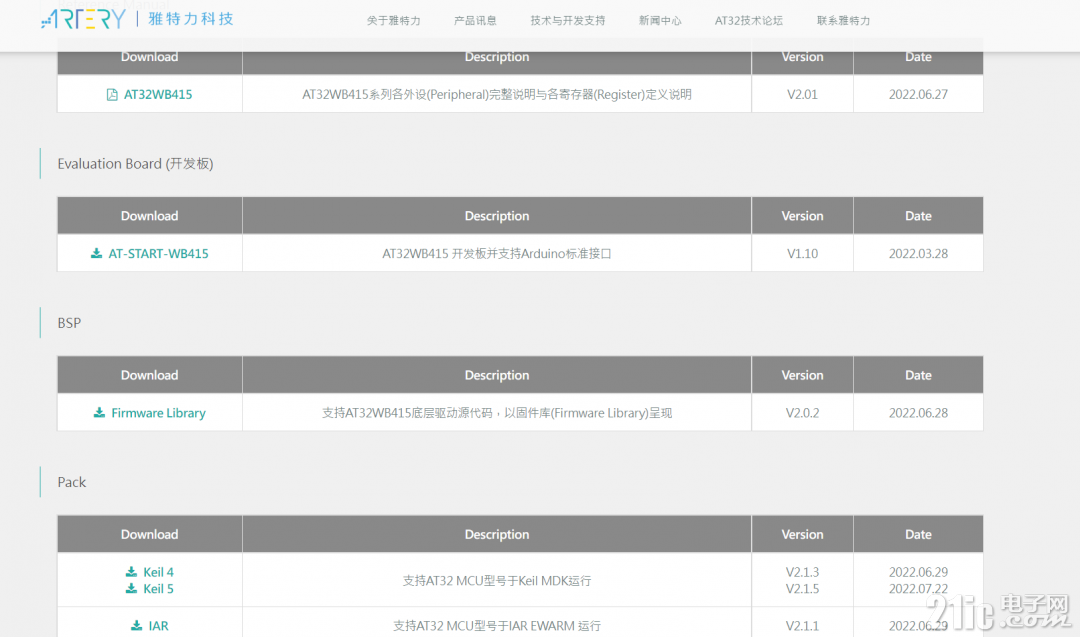The width and height of the screenshot is (1080, 637).
Task: Click version V2.01 in the AT32WB415 row
Action: tap(802, 95)
